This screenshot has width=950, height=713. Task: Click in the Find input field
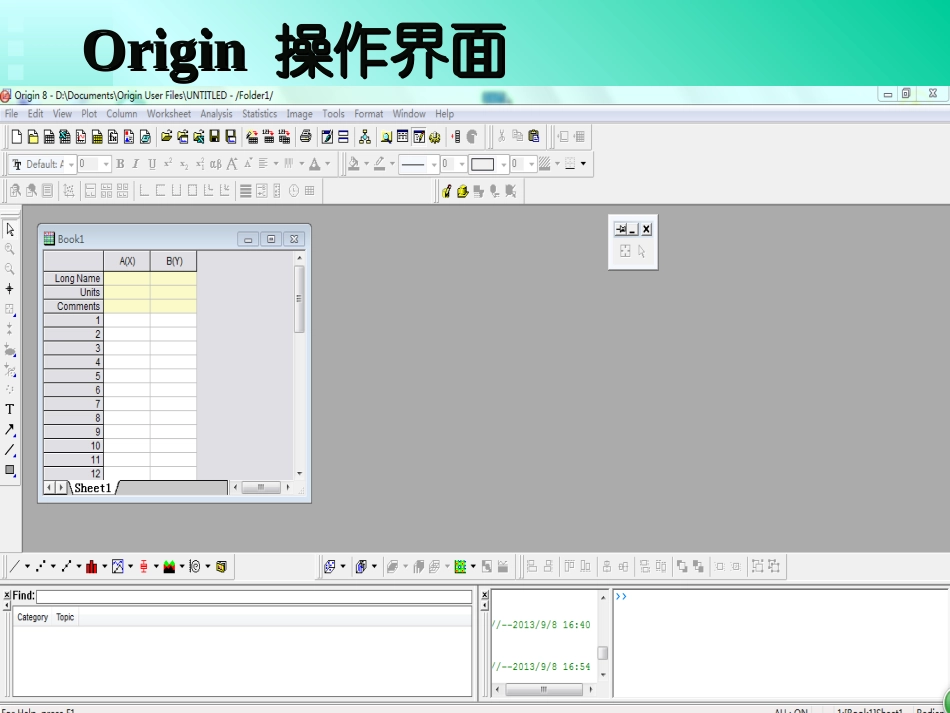[x=254, y=597]
